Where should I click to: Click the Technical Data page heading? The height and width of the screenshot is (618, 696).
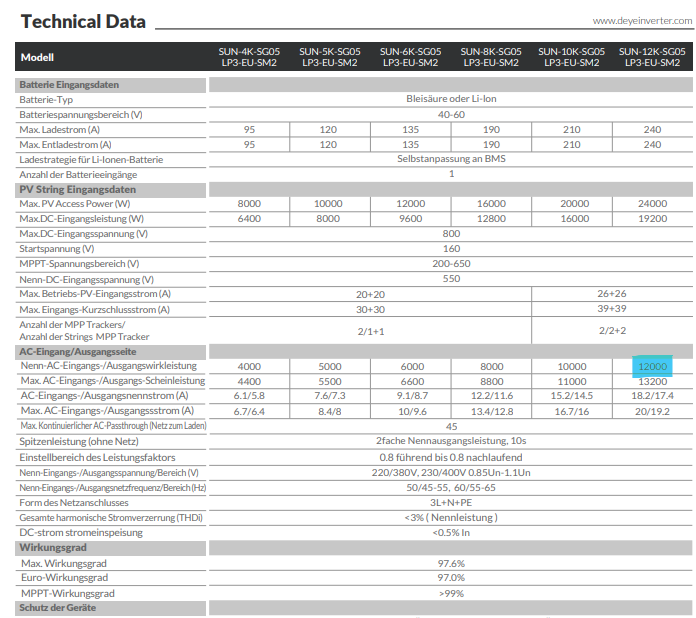point(83,21)
